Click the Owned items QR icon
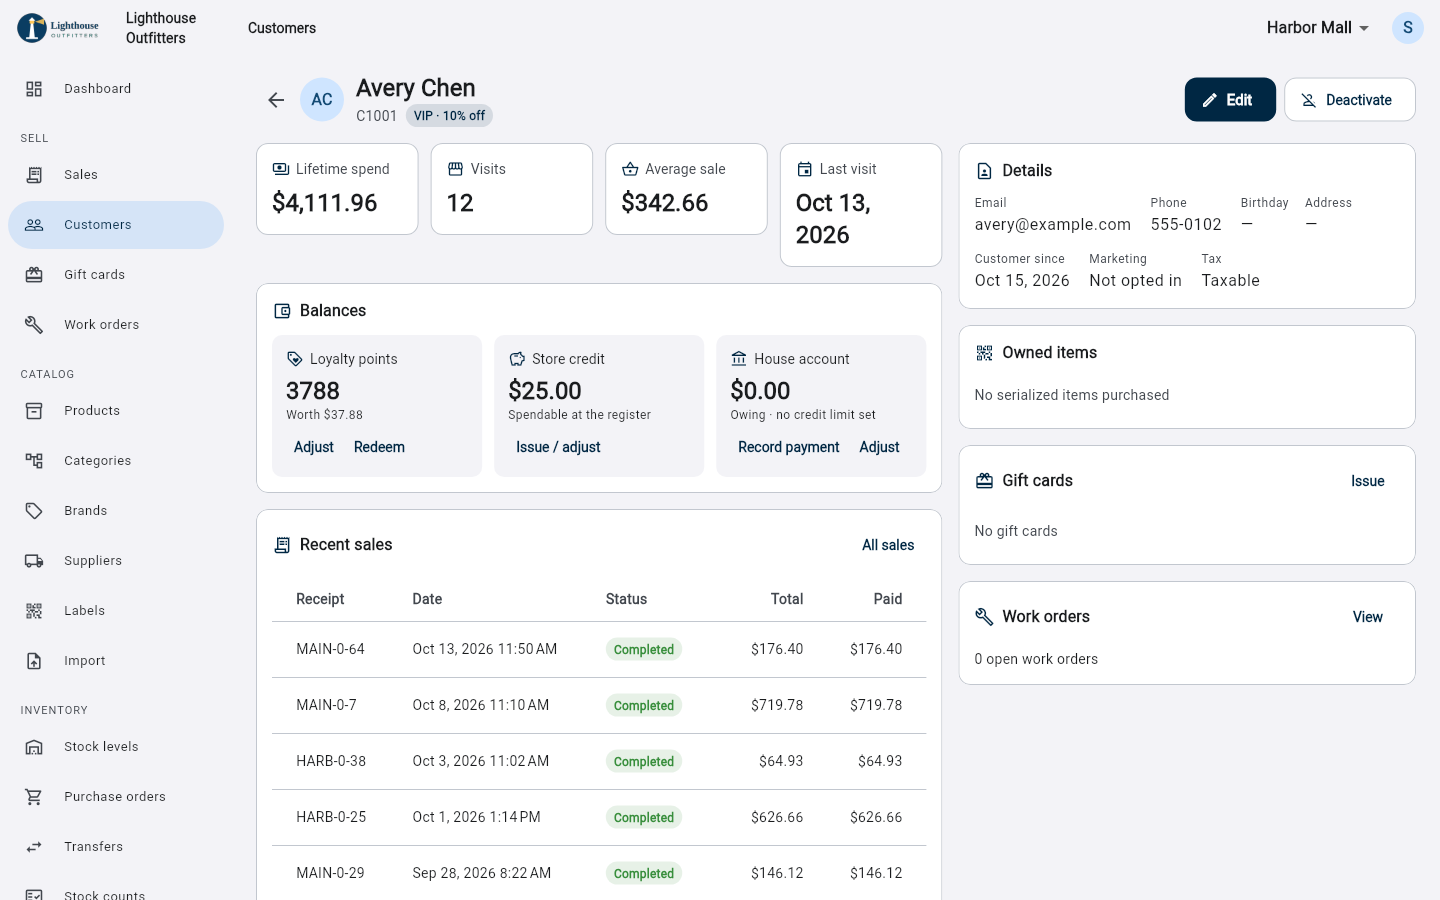This screenshot has height=900, width=1440. click(985, 353)
